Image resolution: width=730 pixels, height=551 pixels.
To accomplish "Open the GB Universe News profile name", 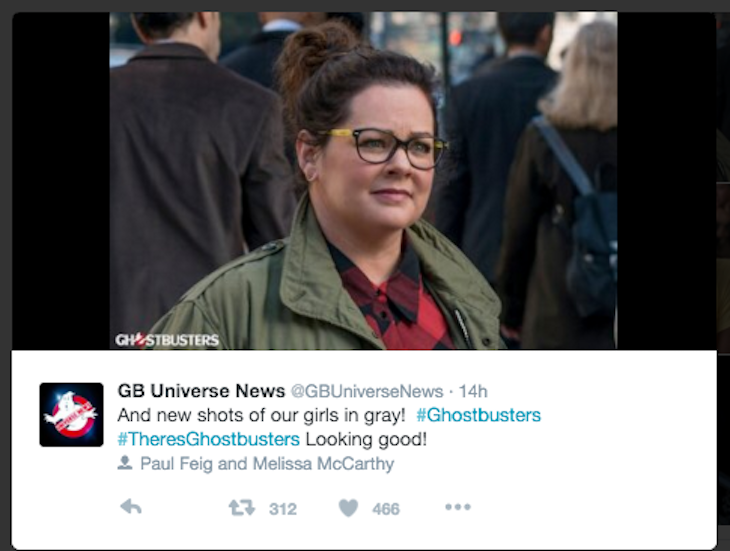I will coord(201,391).
